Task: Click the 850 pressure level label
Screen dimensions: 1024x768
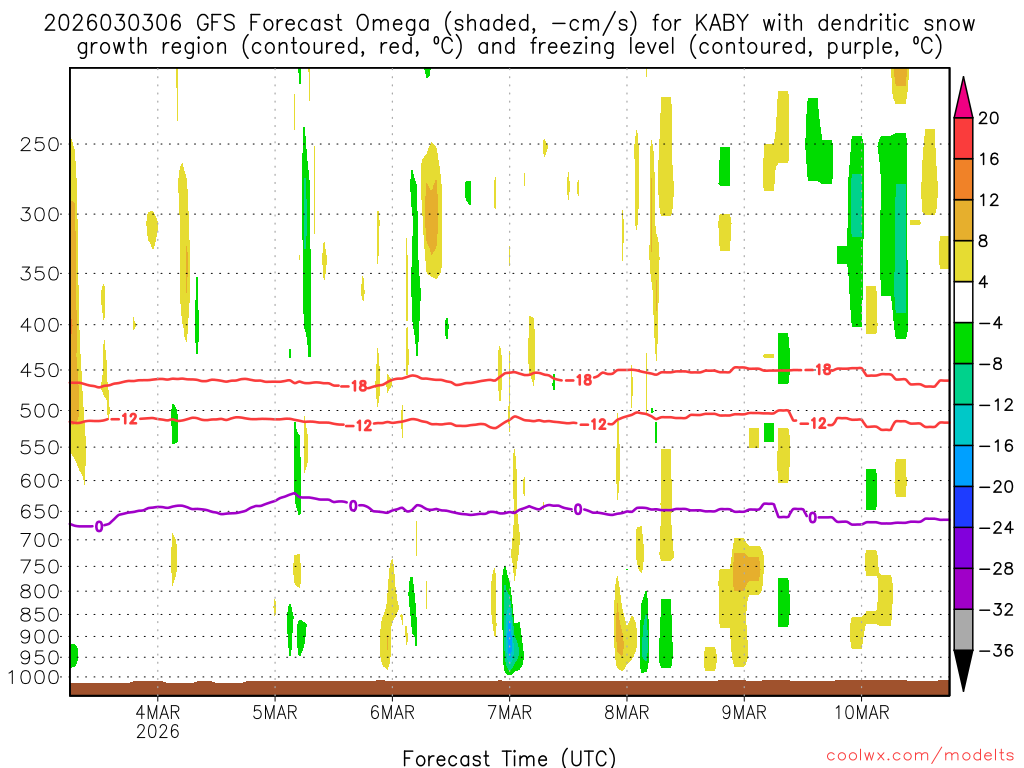Action: (x=40, y=615)
